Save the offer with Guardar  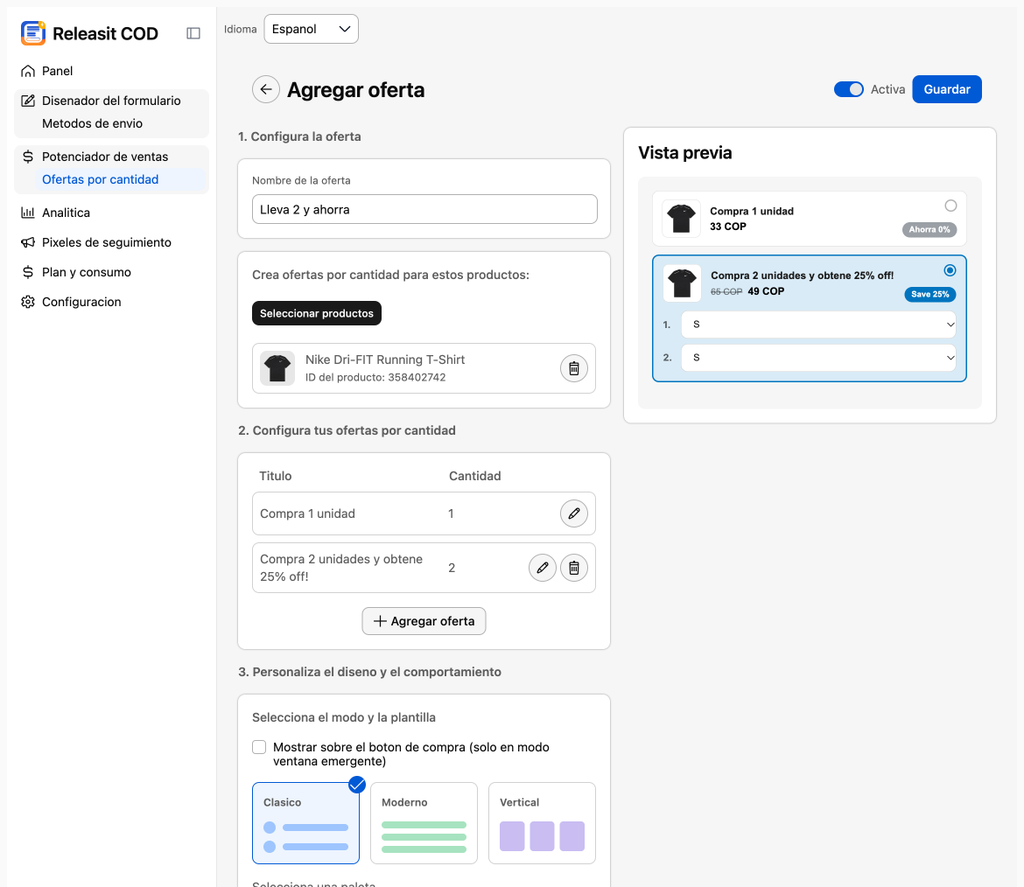(946, 89)
